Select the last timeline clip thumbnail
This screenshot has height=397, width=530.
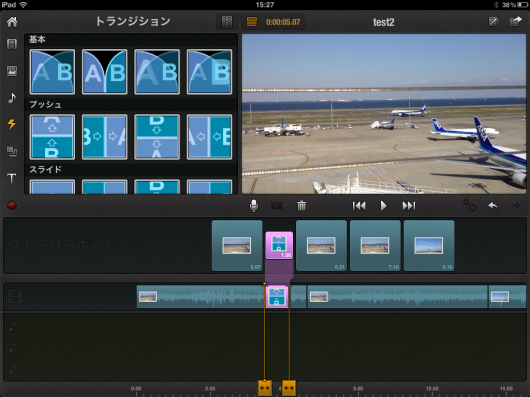click(500, 297)
